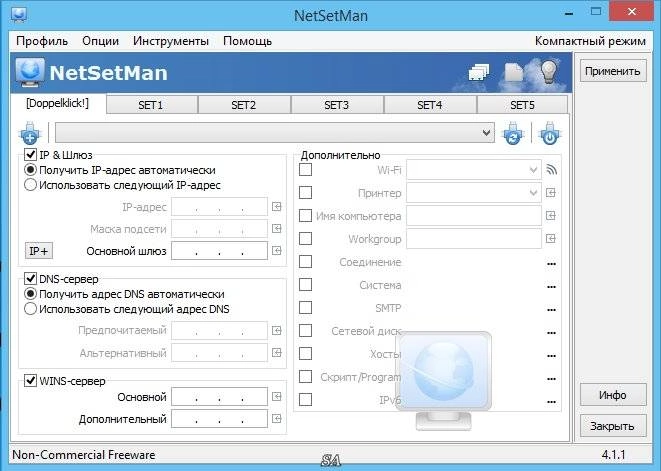Enable the Соединение checkbox

(305, 261)
